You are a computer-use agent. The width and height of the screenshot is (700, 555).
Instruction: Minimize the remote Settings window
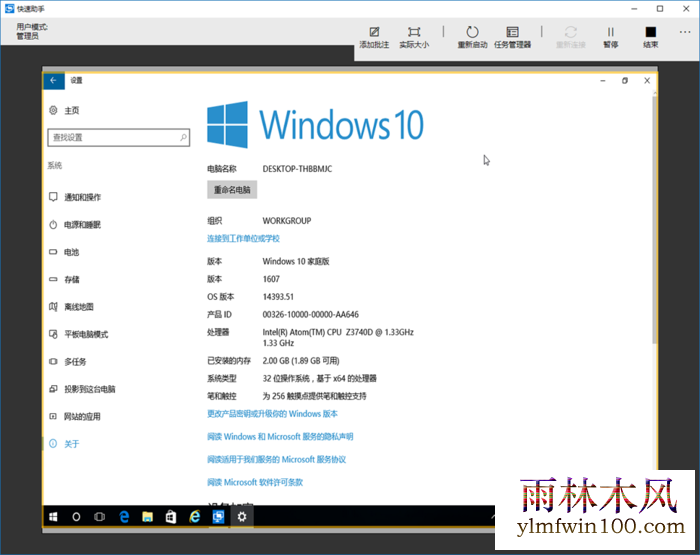pos(603,80)
